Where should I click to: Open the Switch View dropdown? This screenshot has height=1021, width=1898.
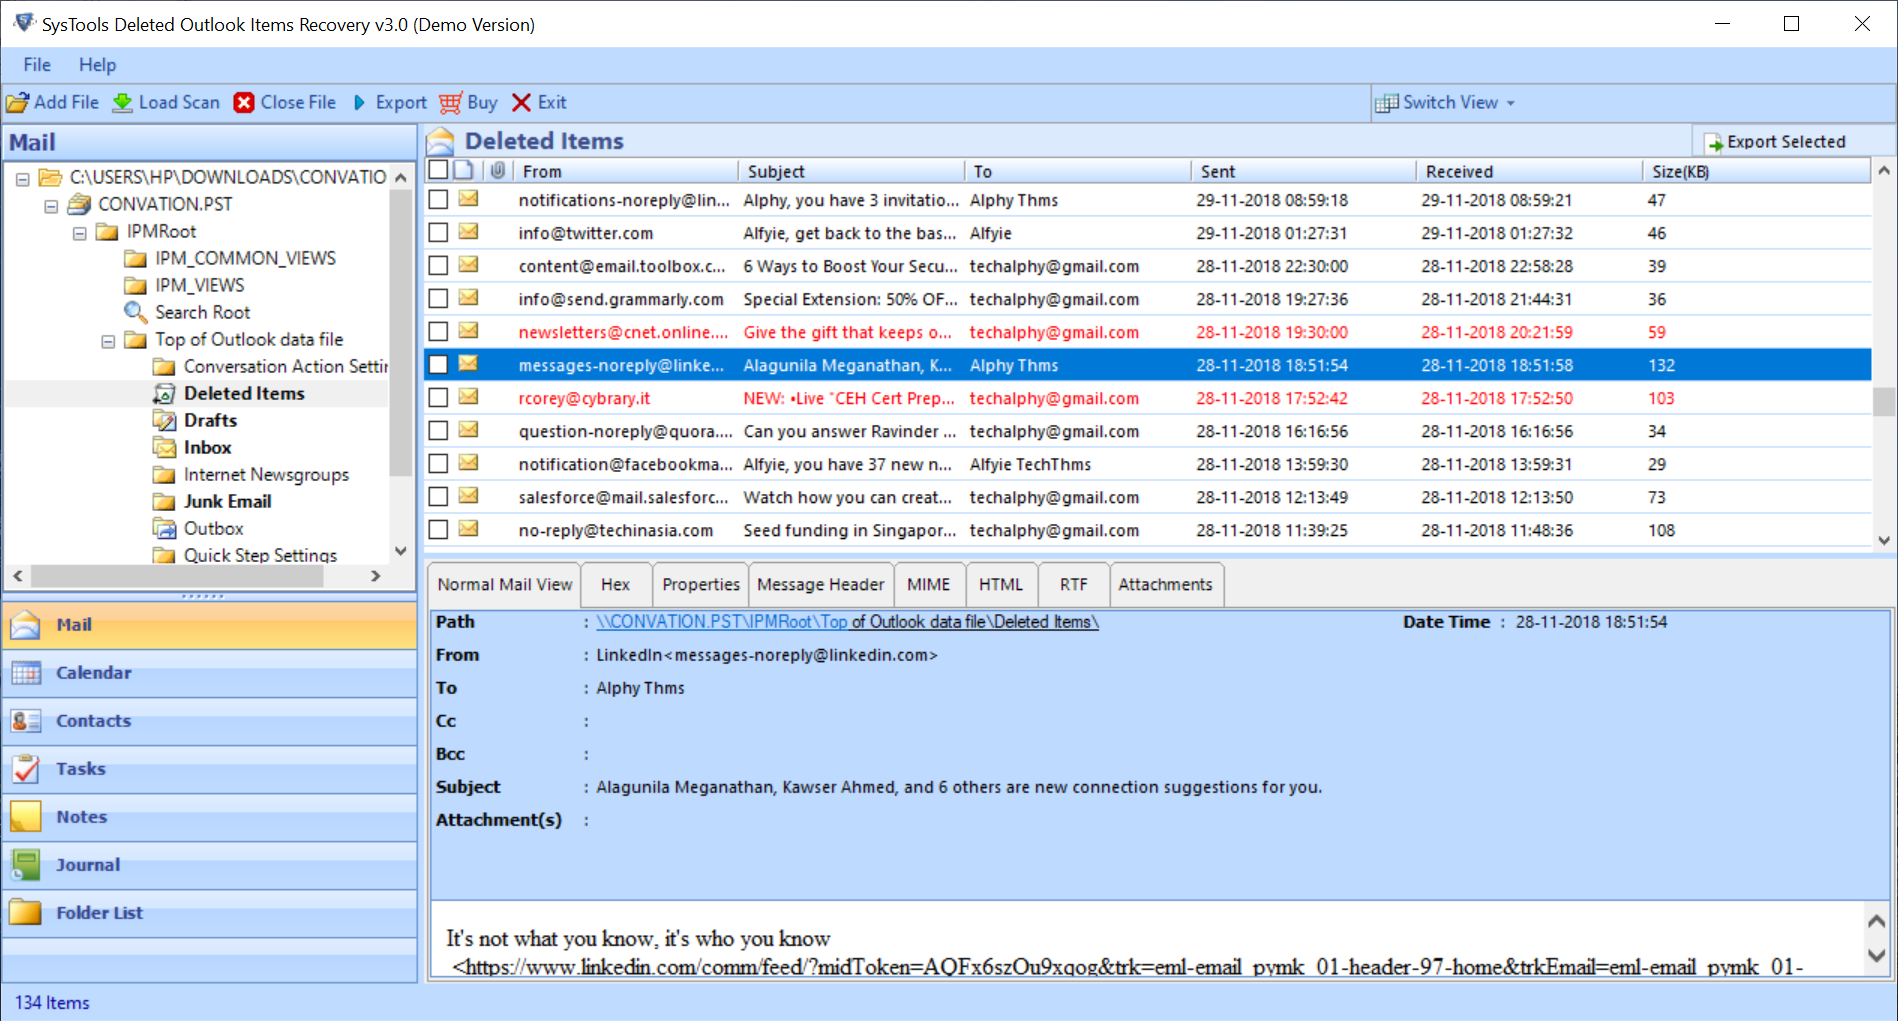pos(1446,103)
